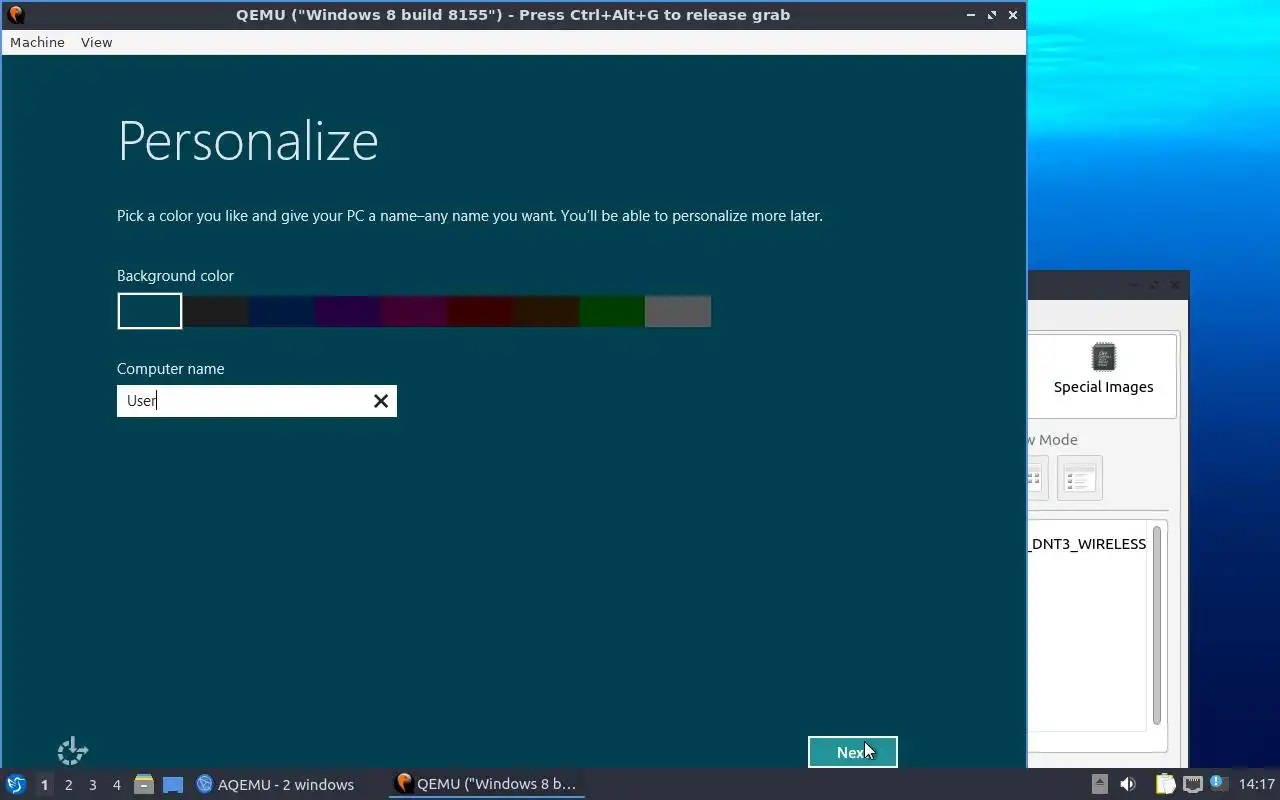The width and height of the screenshot is (1280, 800).
Task: Select the purple background color swatch
Action: [x=348, y=311]
